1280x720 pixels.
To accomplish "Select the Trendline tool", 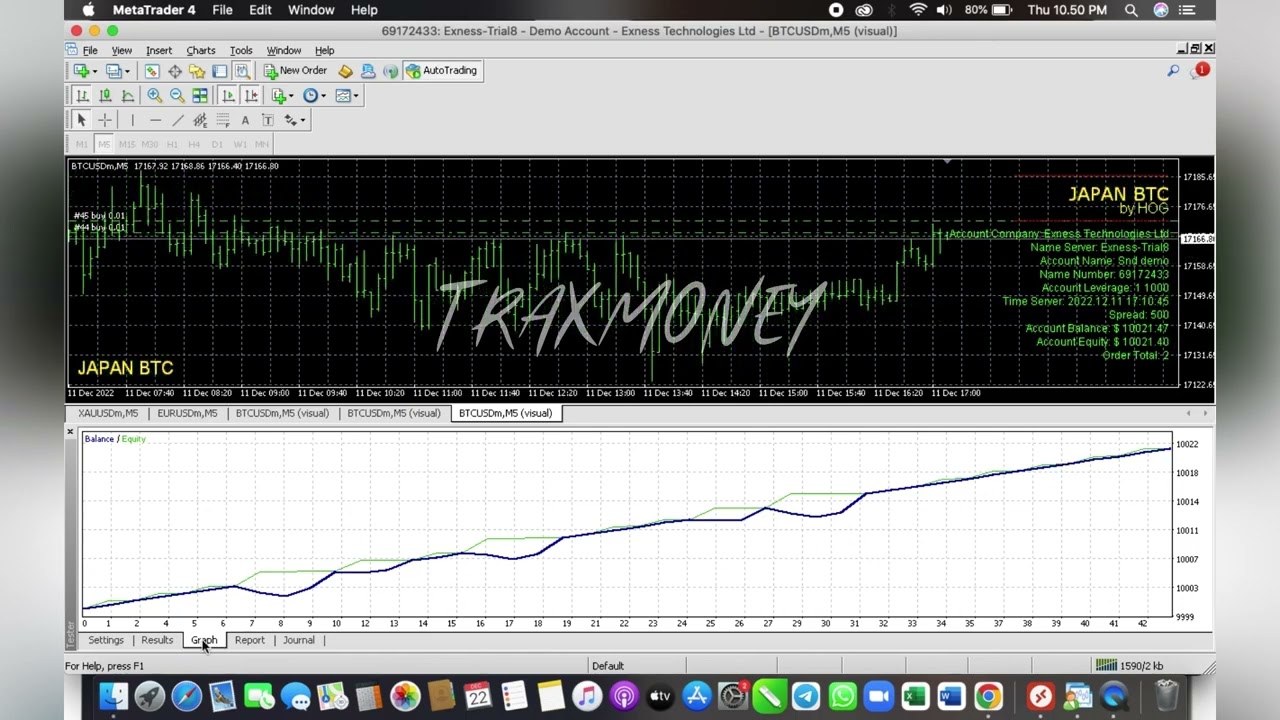I will click(x=178, y=120).
